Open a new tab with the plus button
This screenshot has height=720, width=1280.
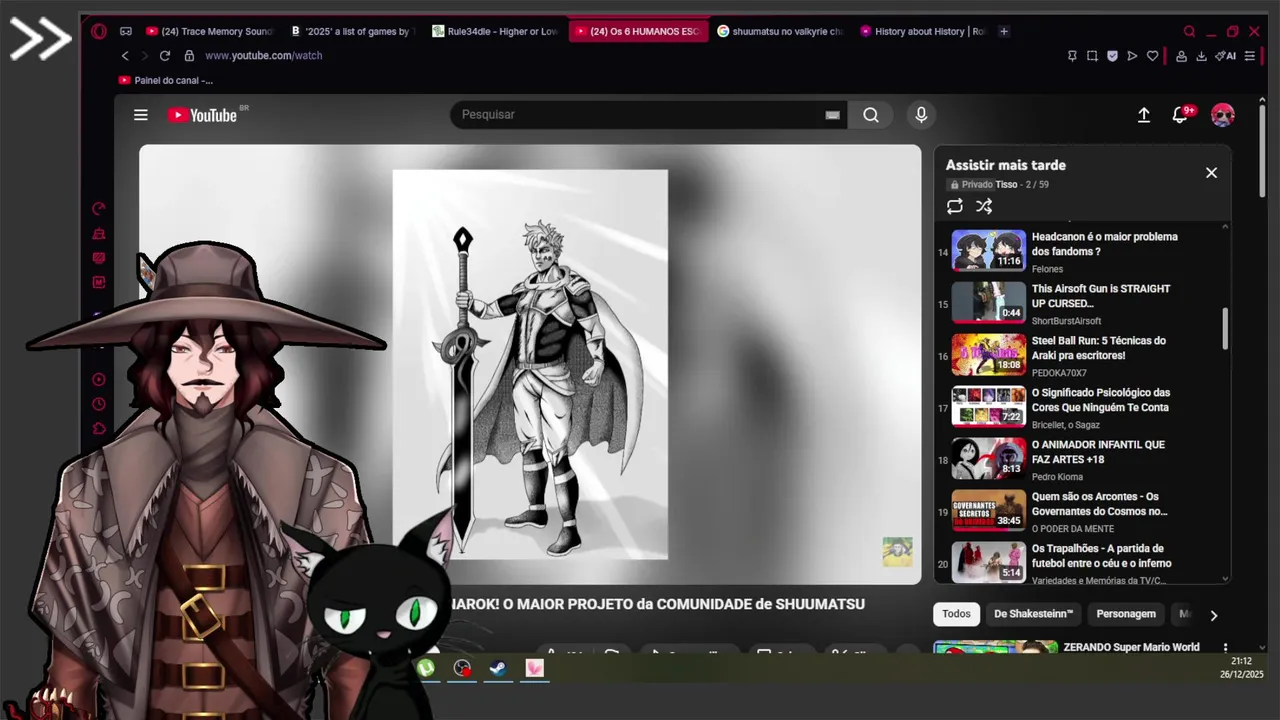(x=1004, y=31)
